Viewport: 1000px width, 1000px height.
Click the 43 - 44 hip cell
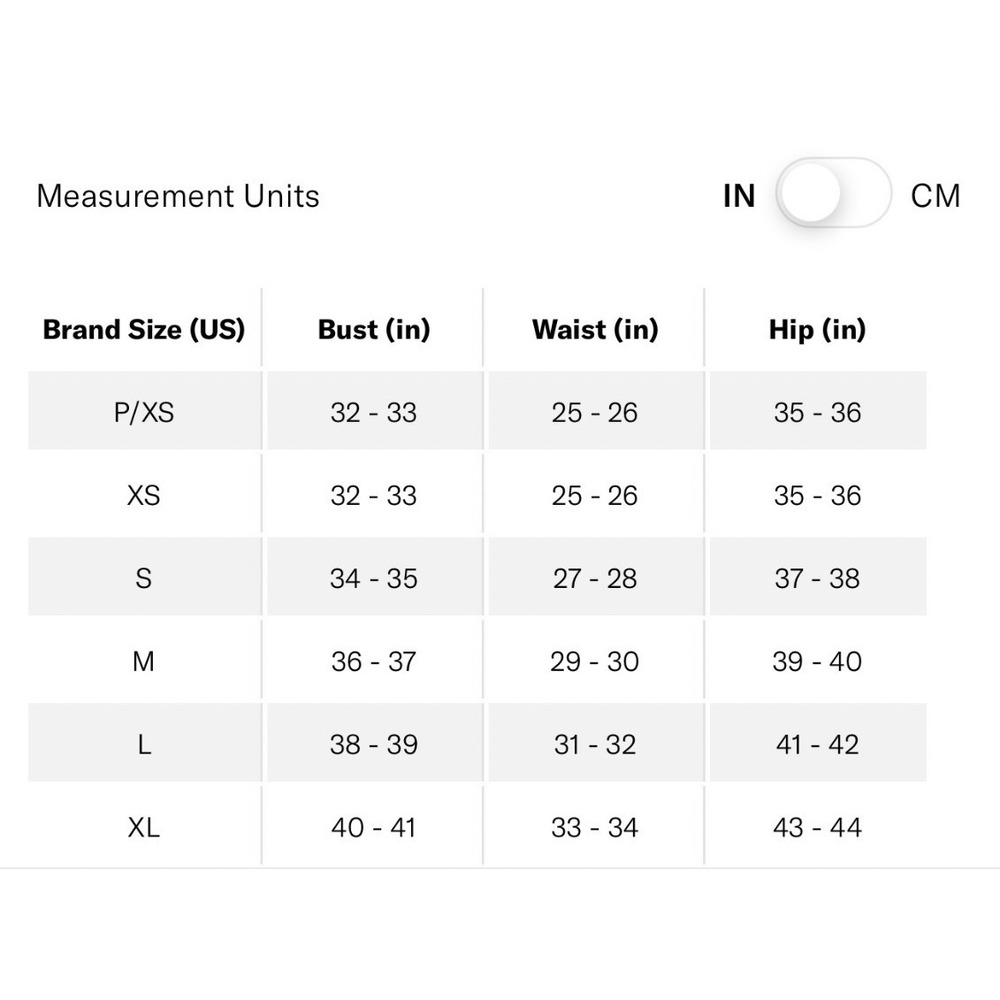point(818,827)
